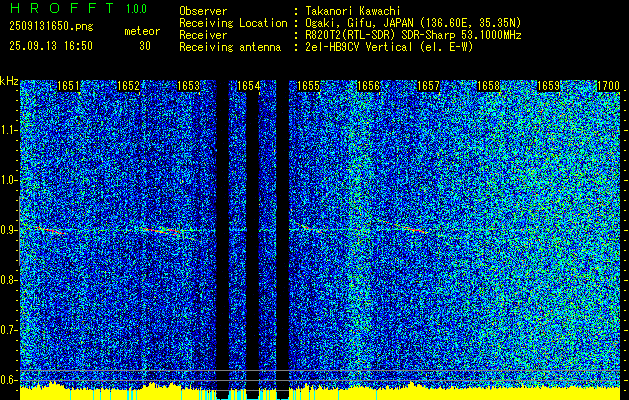Click the R820T2(RTL-SDR) receiver text

point(413,35)
